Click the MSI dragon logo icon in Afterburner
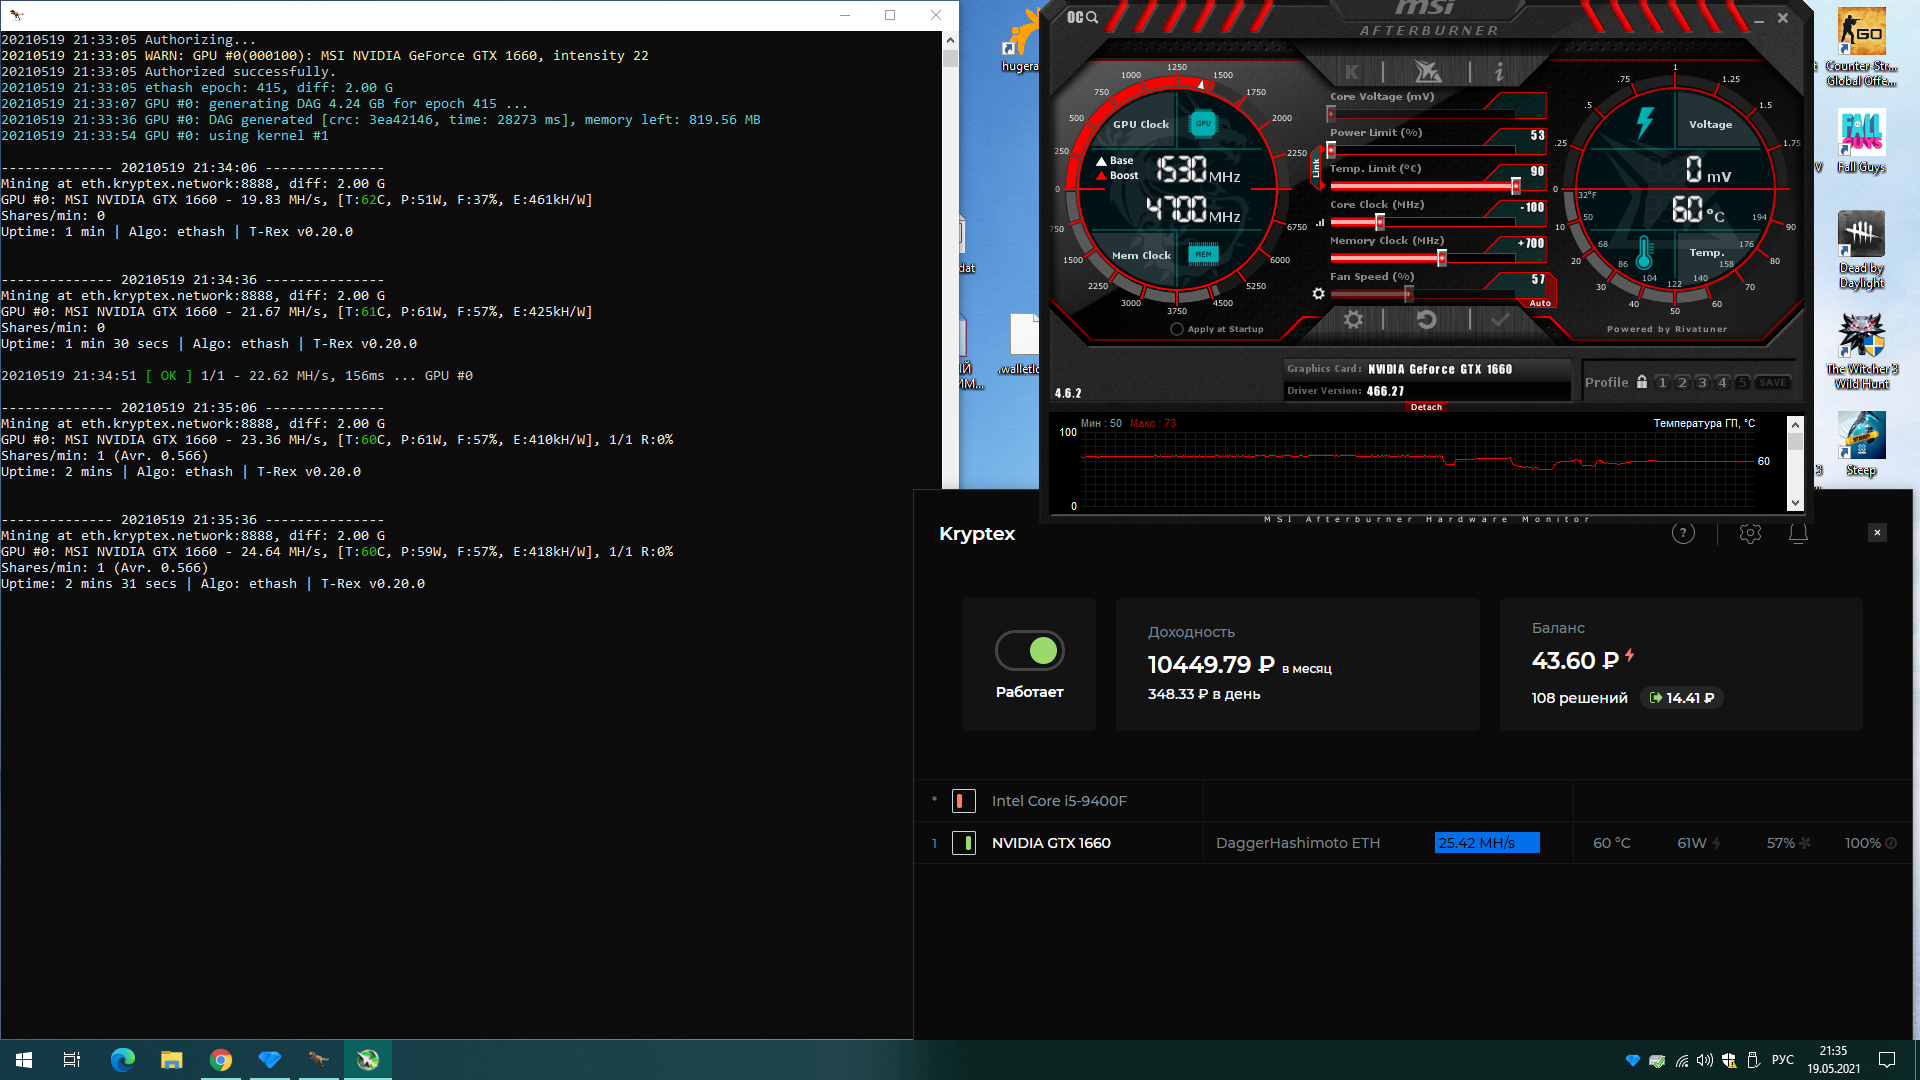 tap(1427, 71)
